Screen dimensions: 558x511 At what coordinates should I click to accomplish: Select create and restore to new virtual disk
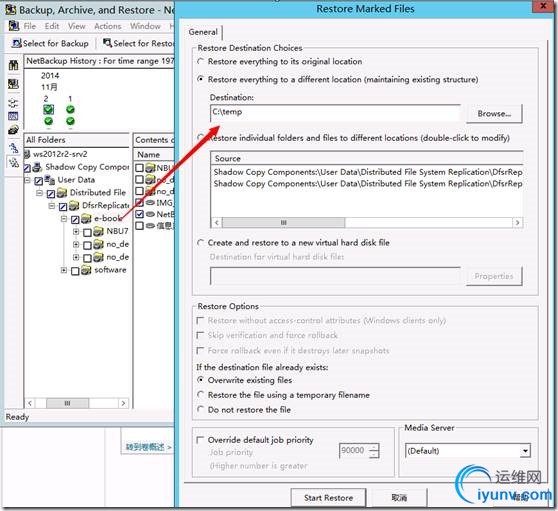(201, 243)
